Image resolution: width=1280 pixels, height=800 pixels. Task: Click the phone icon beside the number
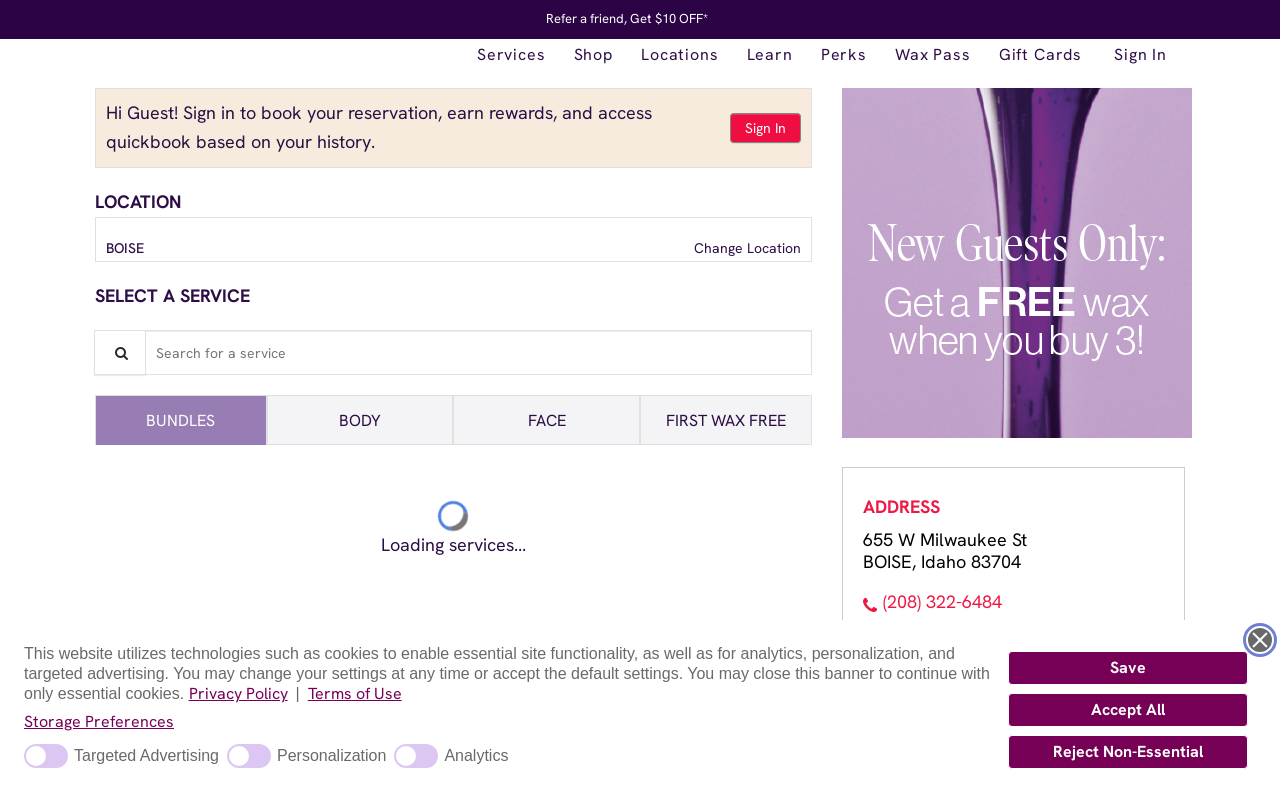pyautogui.click(x=870, y=604)
